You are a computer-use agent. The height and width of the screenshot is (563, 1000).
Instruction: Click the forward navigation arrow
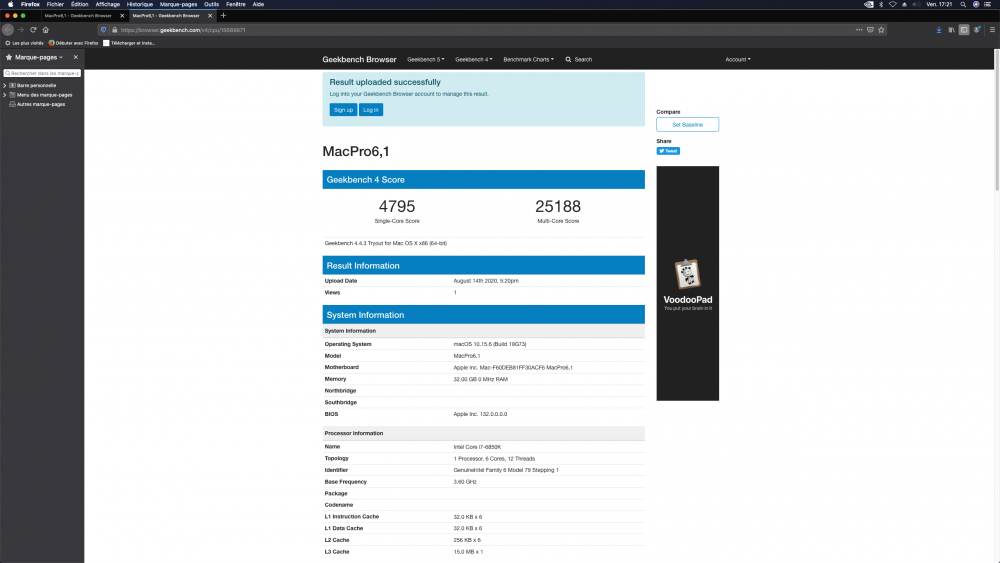[20, 30]
